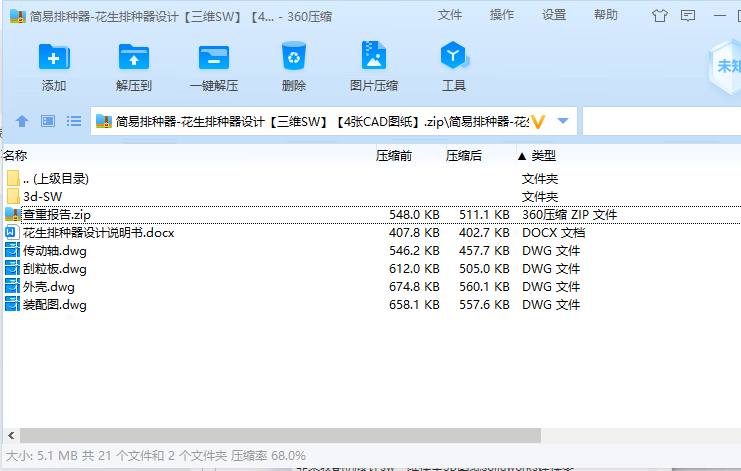741x471 pixels.
Task: Click the docx icon of 花生排种器设计说明书
Action: pos(12,232)
